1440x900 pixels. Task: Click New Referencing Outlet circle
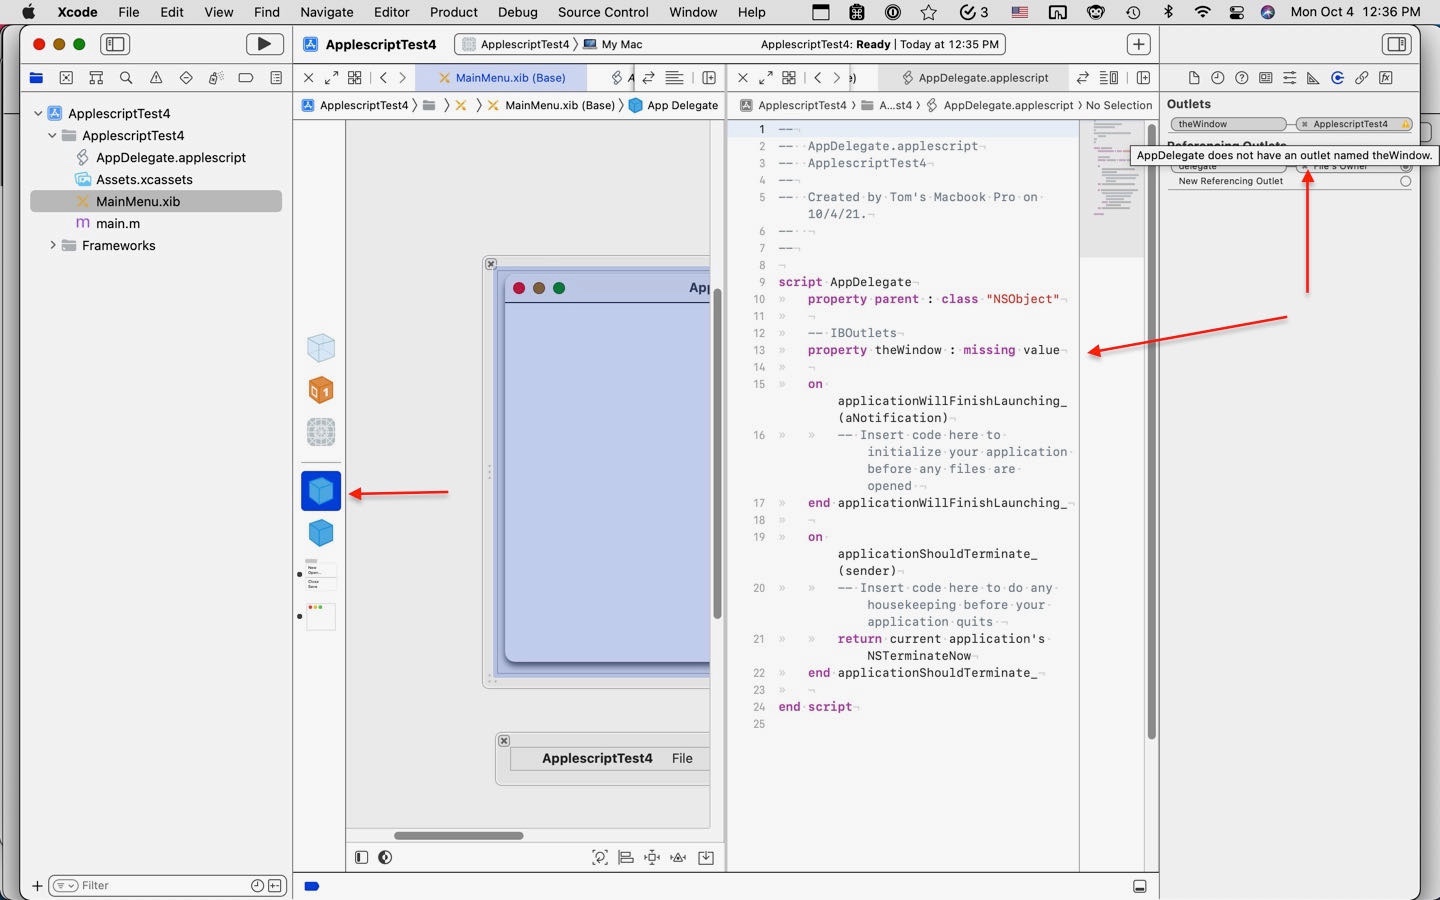tap(1405, 181)
